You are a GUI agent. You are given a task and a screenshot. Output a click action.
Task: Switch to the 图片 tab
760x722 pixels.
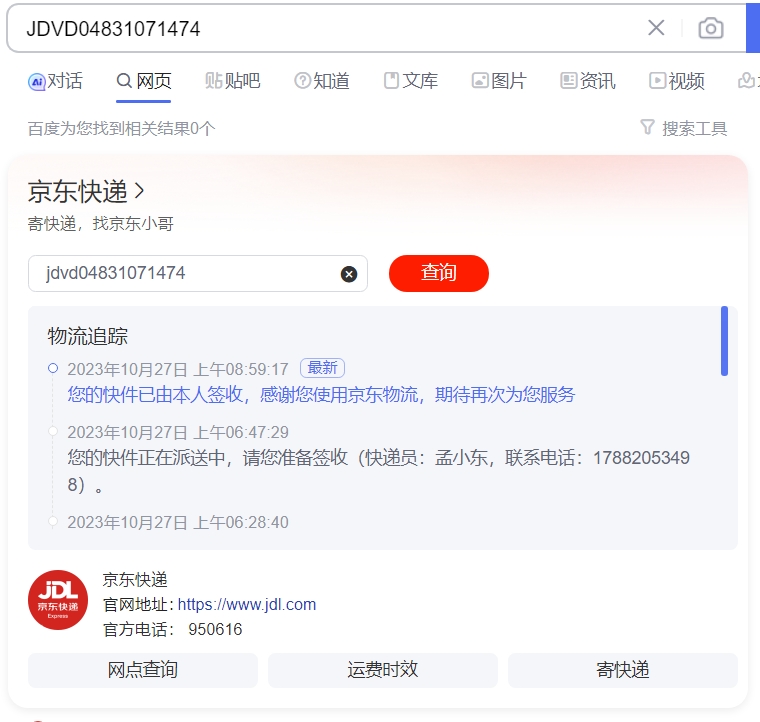point(499,81)
